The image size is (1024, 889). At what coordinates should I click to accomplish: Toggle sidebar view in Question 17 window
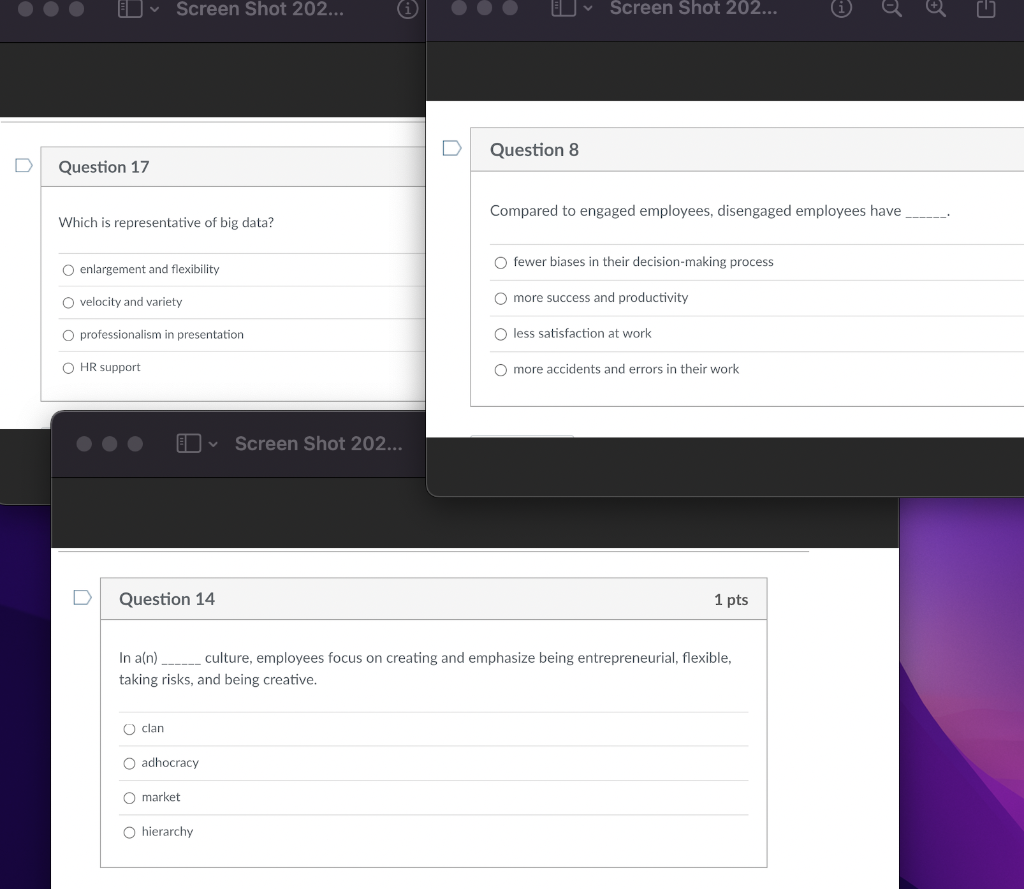(x=130, y=9)
